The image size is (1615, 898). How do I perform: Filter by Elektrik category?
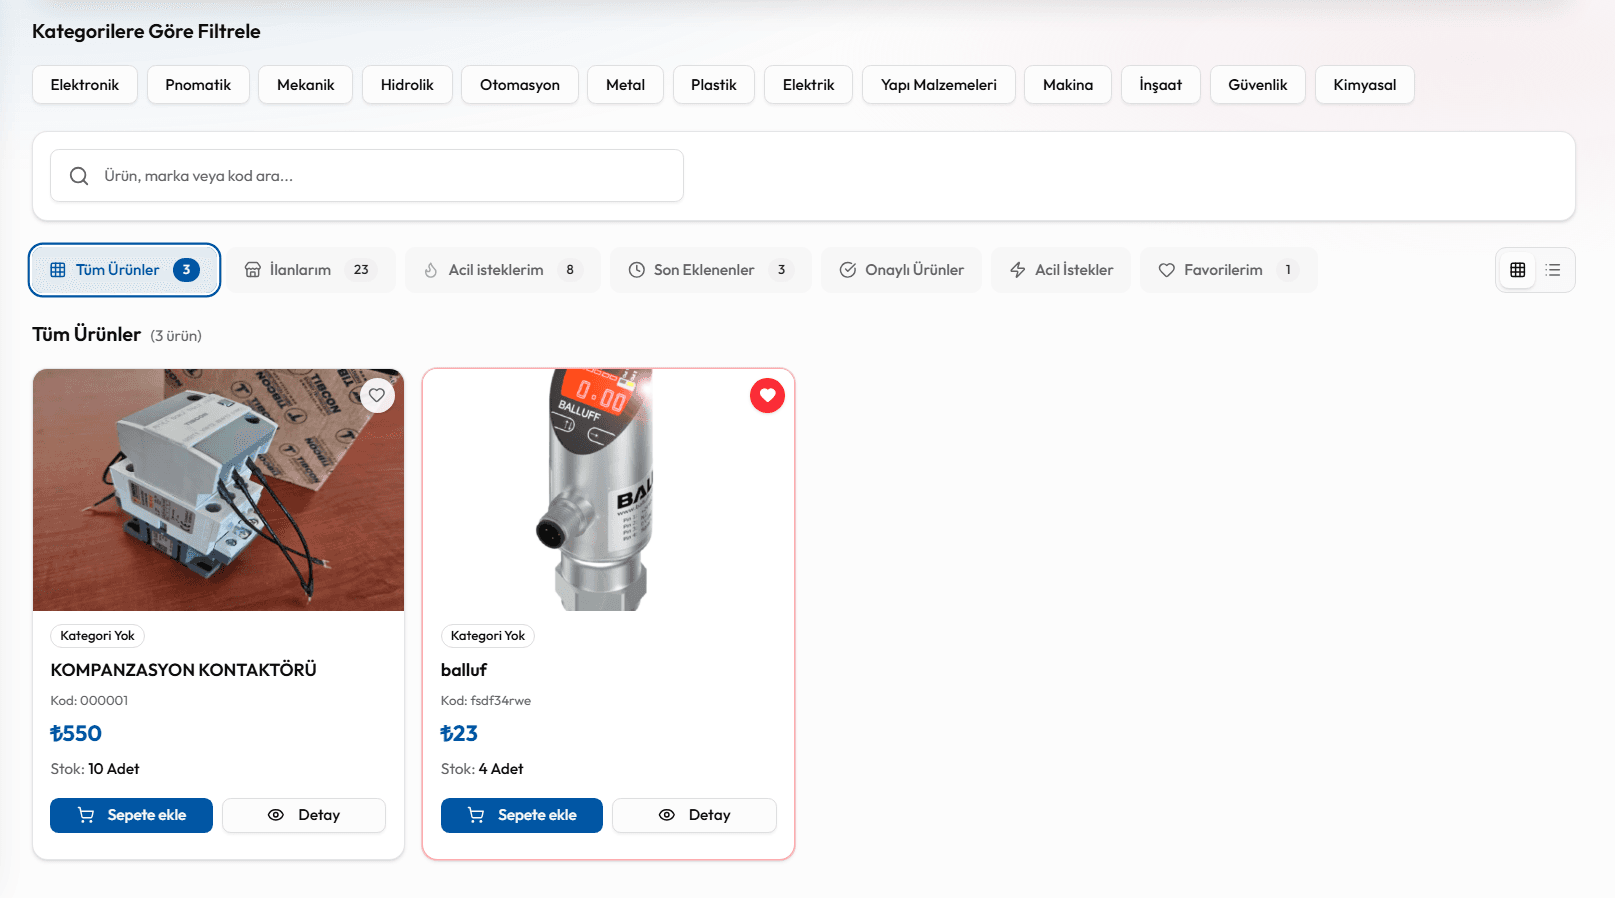pos(809,85)
